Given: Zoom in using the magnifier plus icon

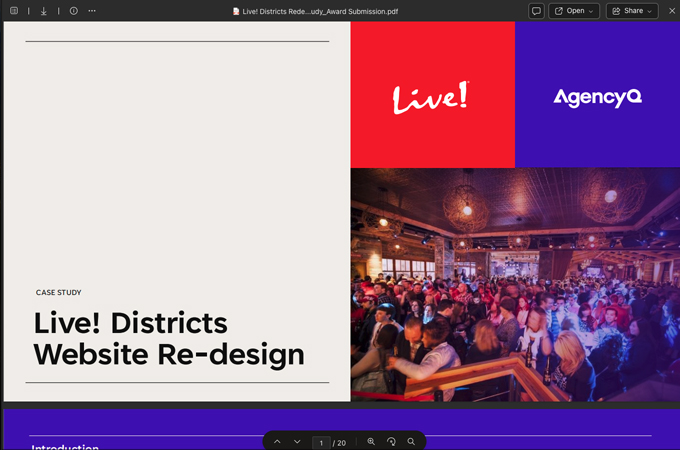Looking at the screenshot, I should (x=371, y=441).
